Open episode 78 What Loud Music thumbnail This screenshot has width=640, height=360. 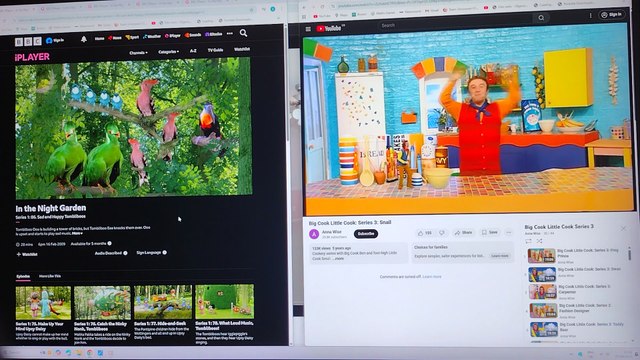(224, 302)
